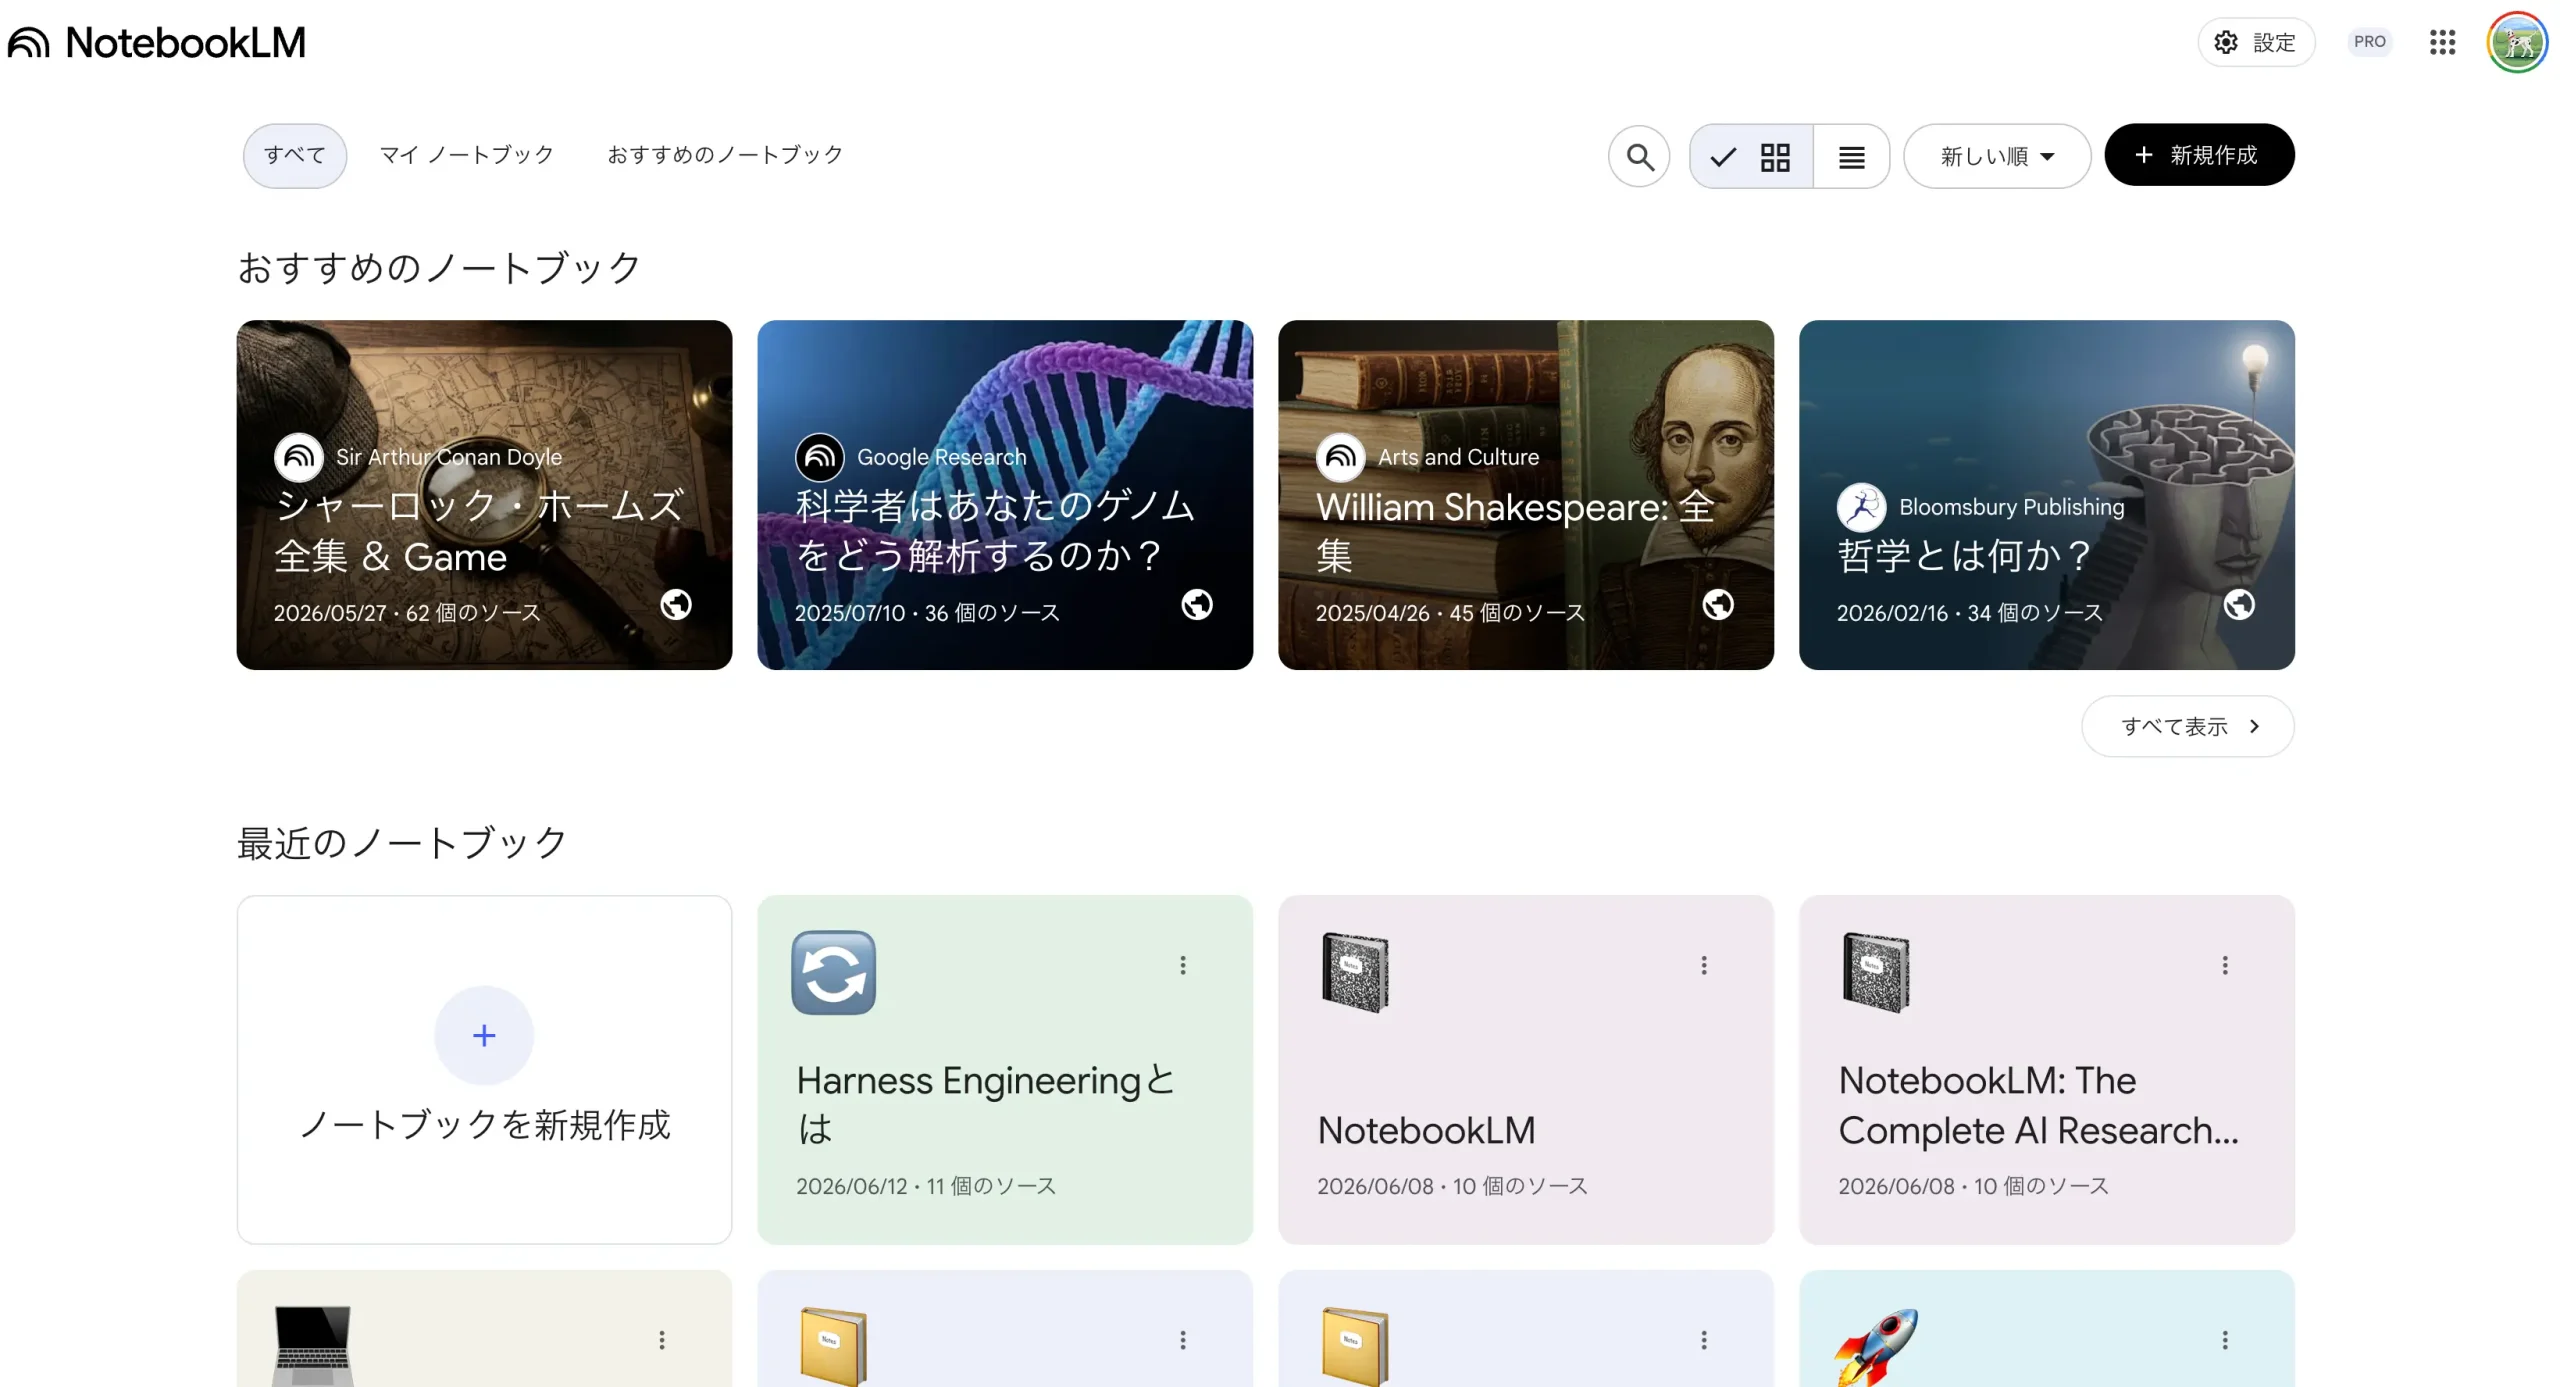The width and height of the screenshot is (2560, 1387).
Task: Open the Sherlock Holmes featured notebook card
Action: coord(484,495)
